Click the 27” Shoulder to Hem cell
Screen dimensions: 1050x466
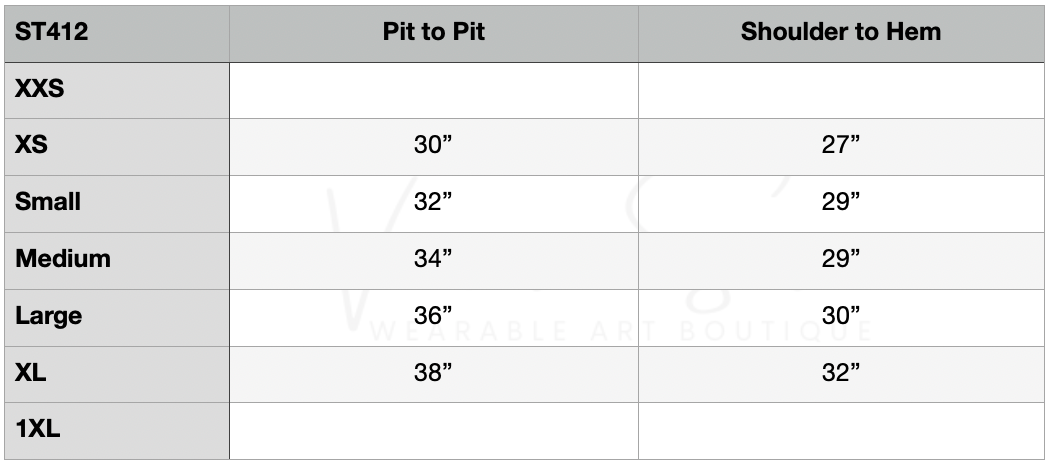(x=840, y=145)
